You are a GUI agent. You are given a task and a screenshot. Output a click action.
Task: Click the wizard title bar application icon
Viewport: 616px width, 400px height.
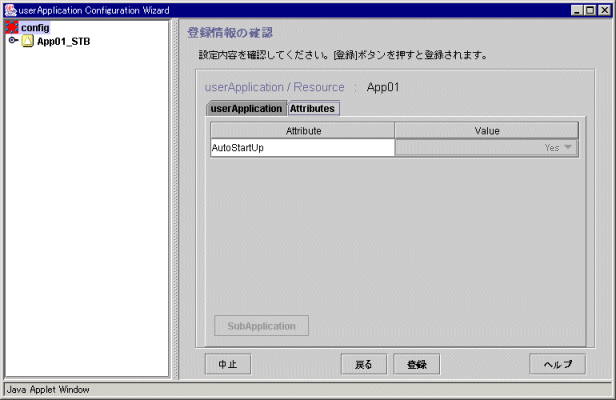(11, 10)
